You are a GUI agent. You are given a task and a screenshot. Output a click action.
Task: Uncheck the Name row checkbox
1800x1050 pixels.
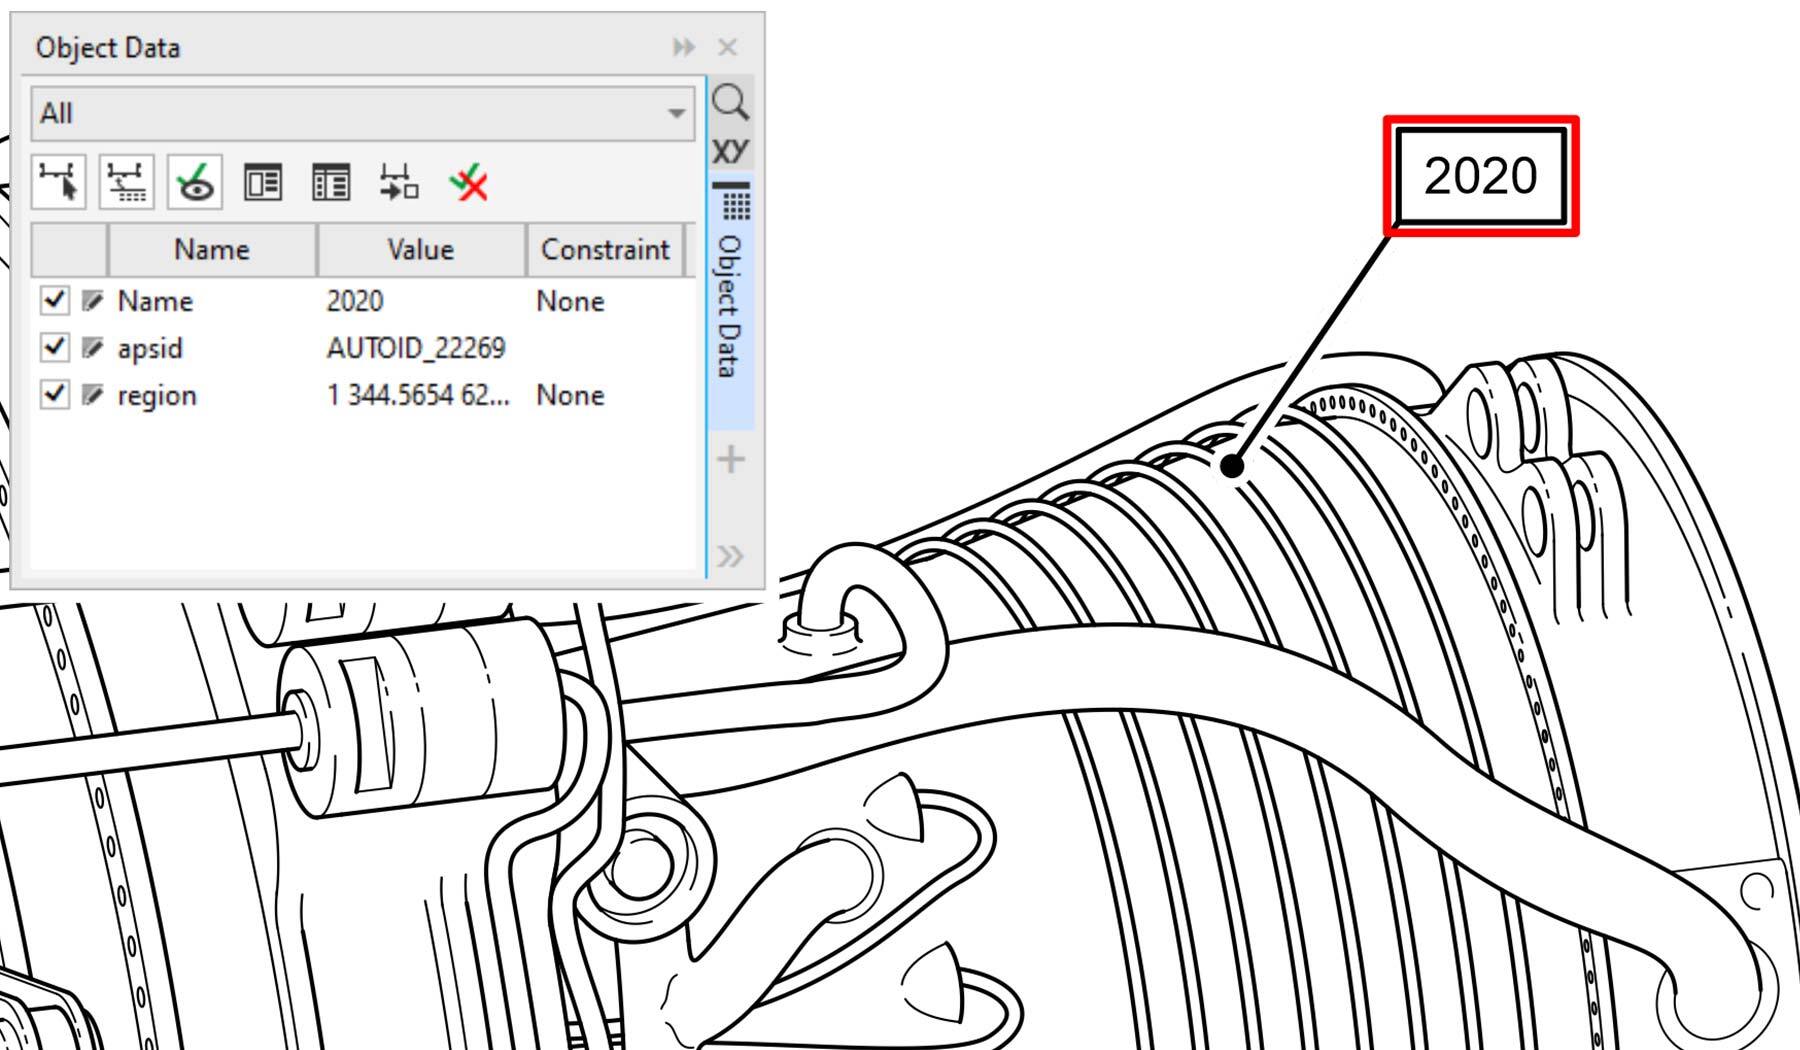point(54,300)
